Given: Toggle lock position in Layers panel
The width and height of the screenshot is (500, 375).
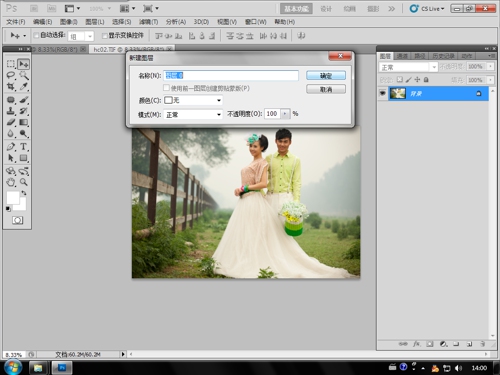Looking at the screenshot, I should click(417, 80).
